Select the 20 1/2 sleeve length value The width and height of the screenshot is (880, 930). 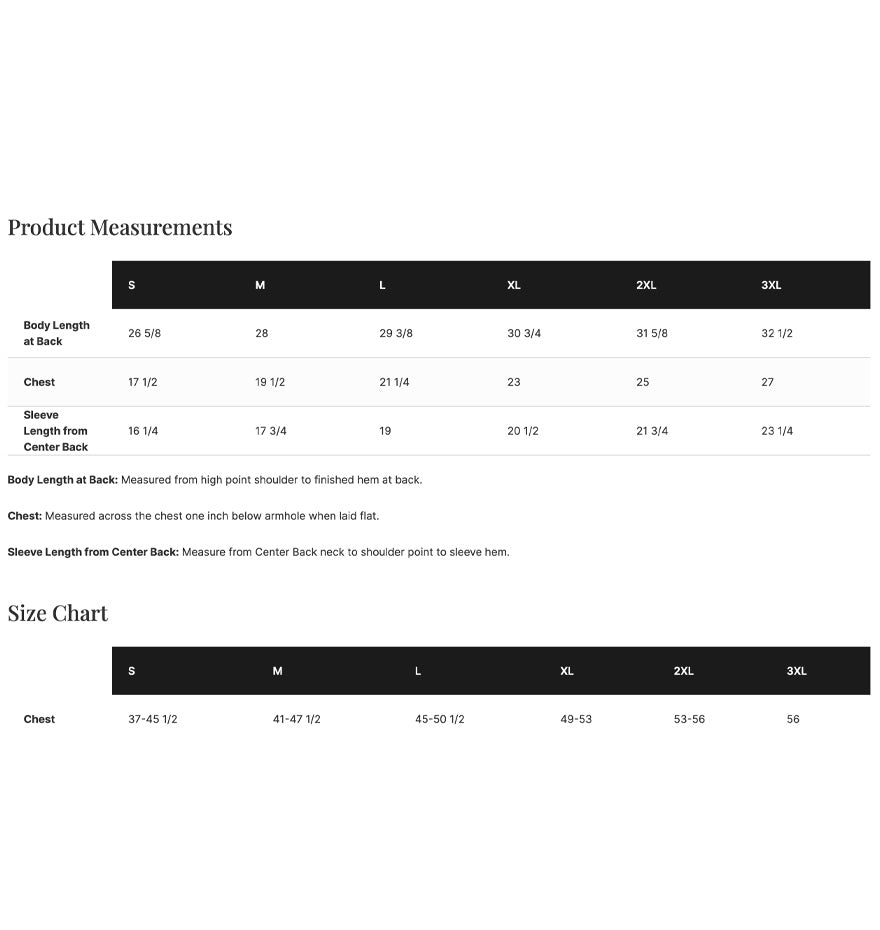coord(522,431)
